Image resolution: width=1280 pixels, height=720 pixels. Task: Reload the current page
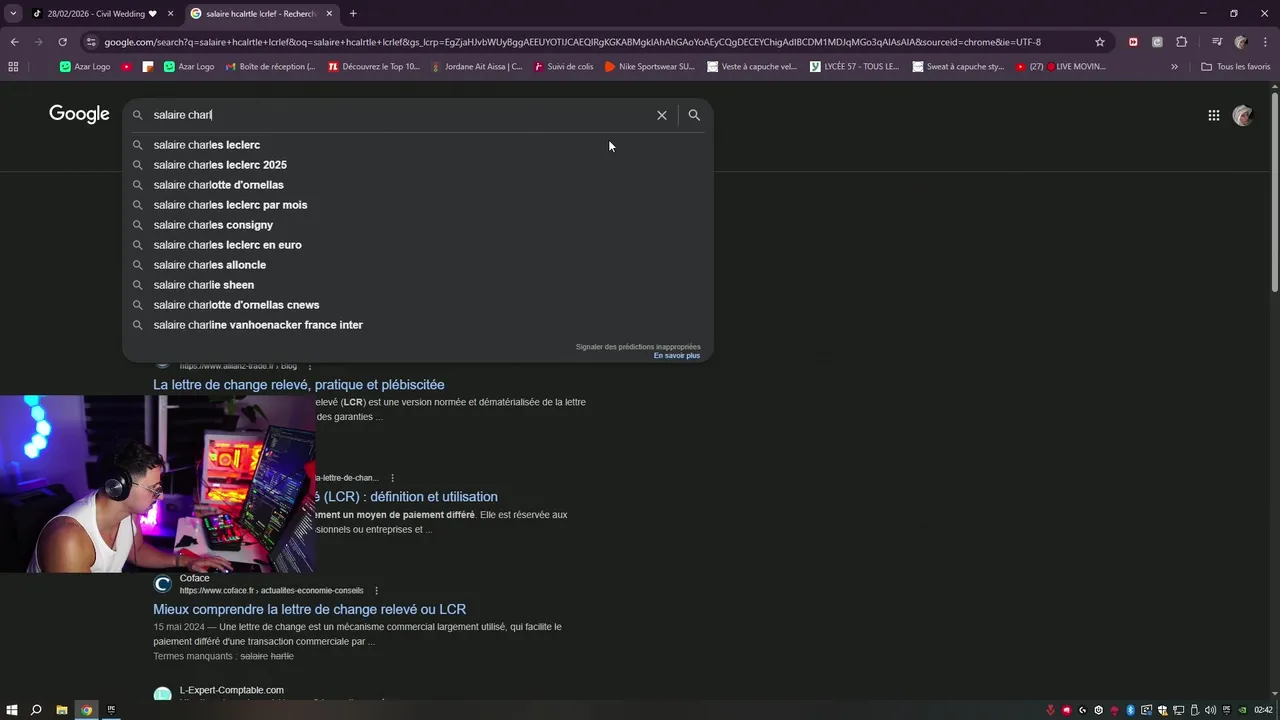[x=62, y=42]
